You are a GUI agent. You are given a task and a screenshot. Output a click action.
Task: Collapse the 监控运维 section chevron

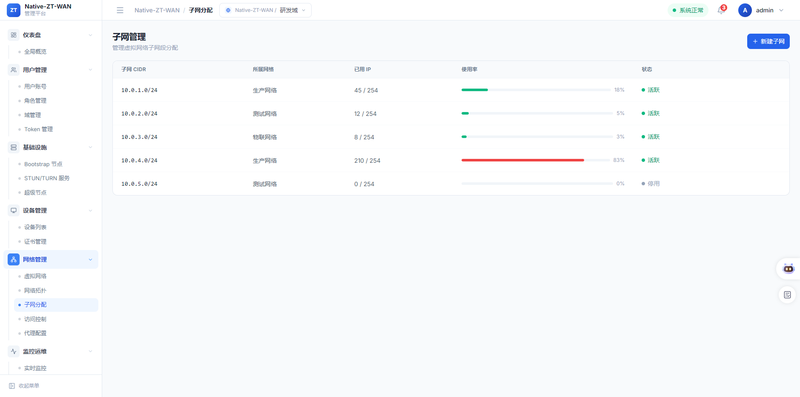(x=90, y=351)
